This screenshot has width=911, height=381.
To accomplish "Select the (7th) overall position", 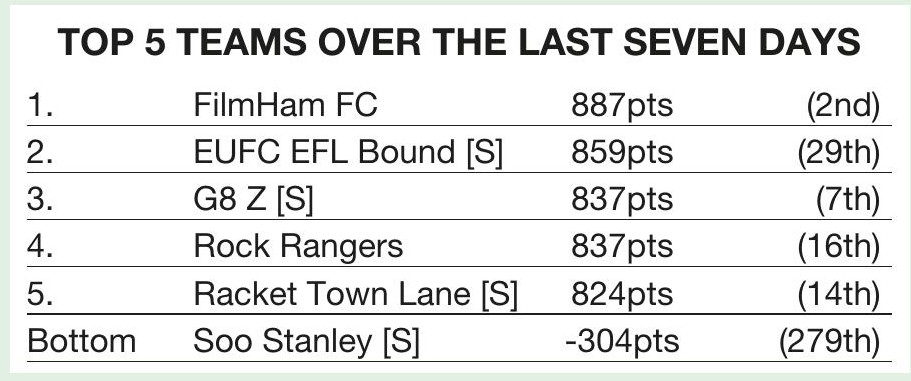I will coord(848,200).
